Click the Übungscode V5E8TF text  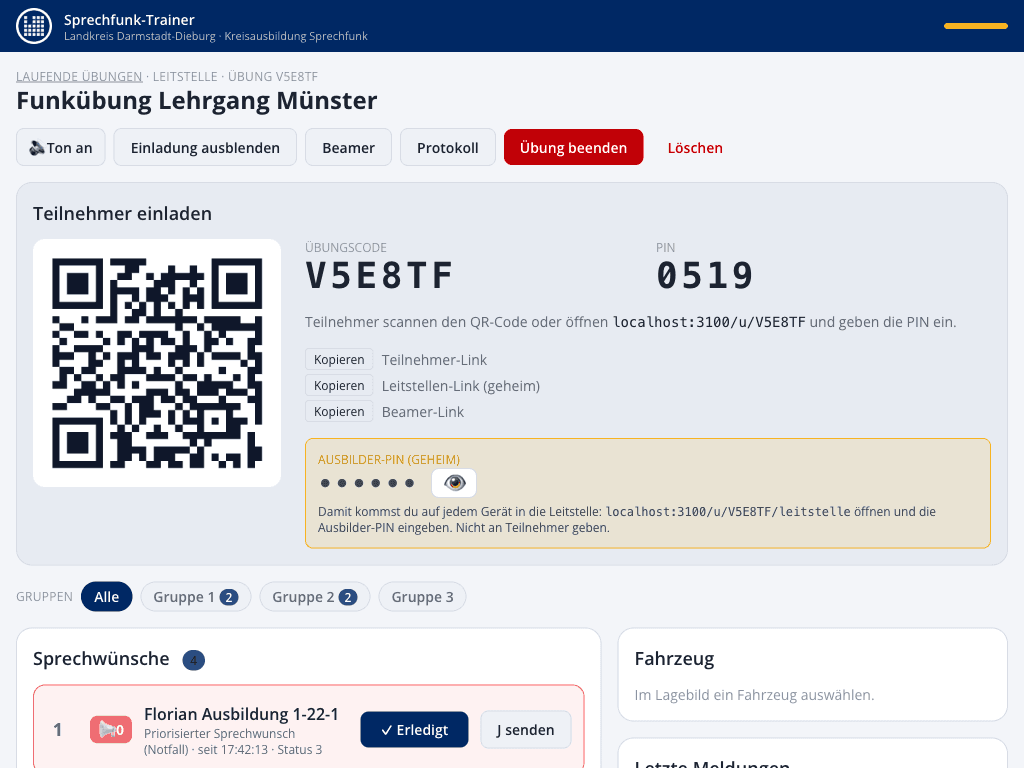pyautogui.click(x=379, y=275)
